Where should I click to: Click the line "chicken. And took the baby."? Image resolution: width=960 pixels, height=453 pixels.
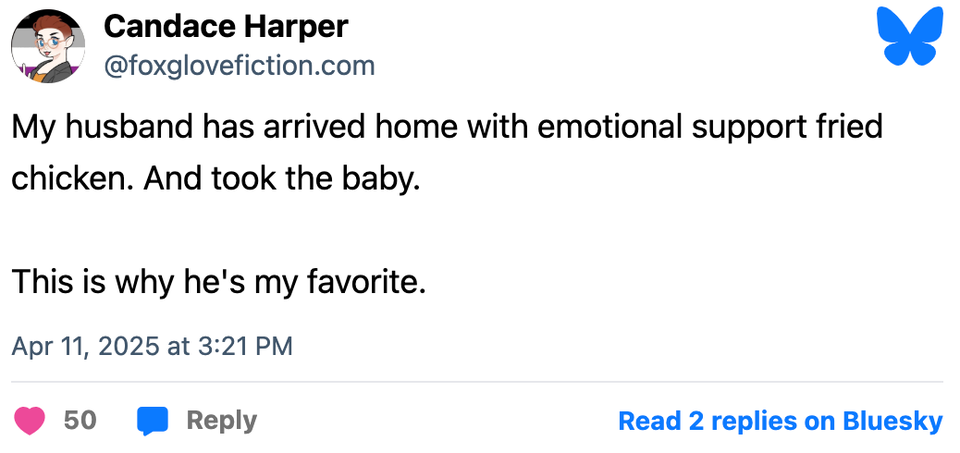(210, 180)
